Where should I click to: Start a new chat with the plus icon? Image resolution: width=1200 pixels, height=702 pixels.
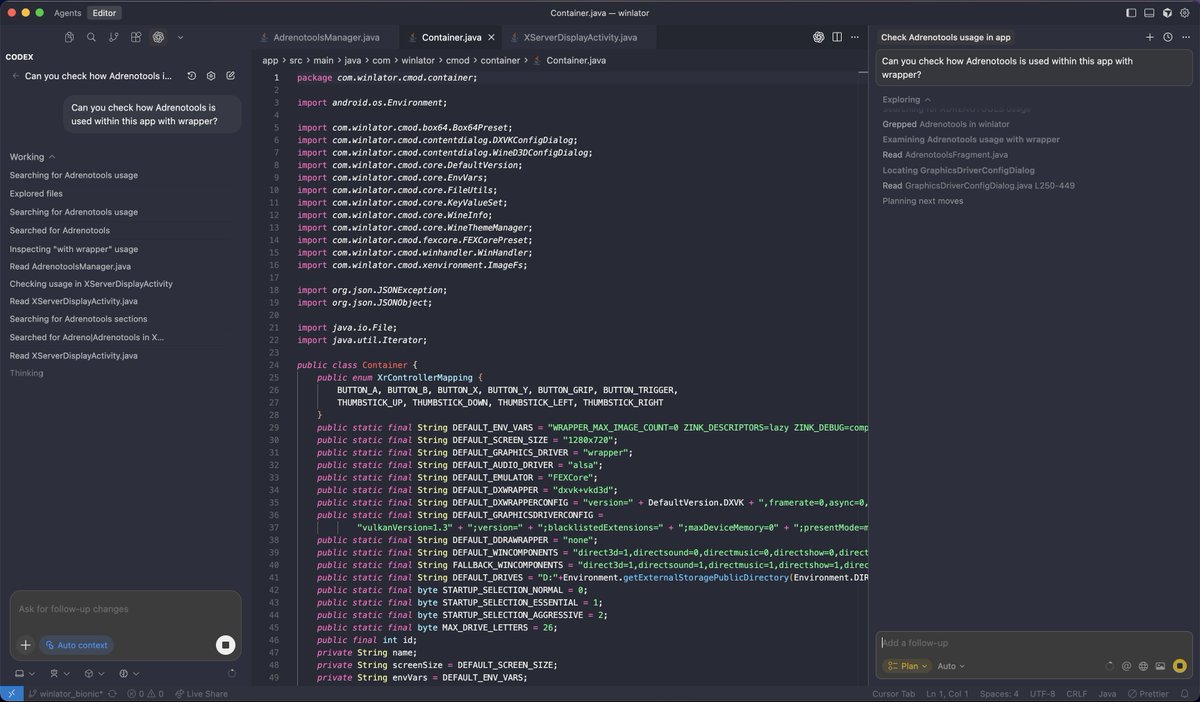1150,37
